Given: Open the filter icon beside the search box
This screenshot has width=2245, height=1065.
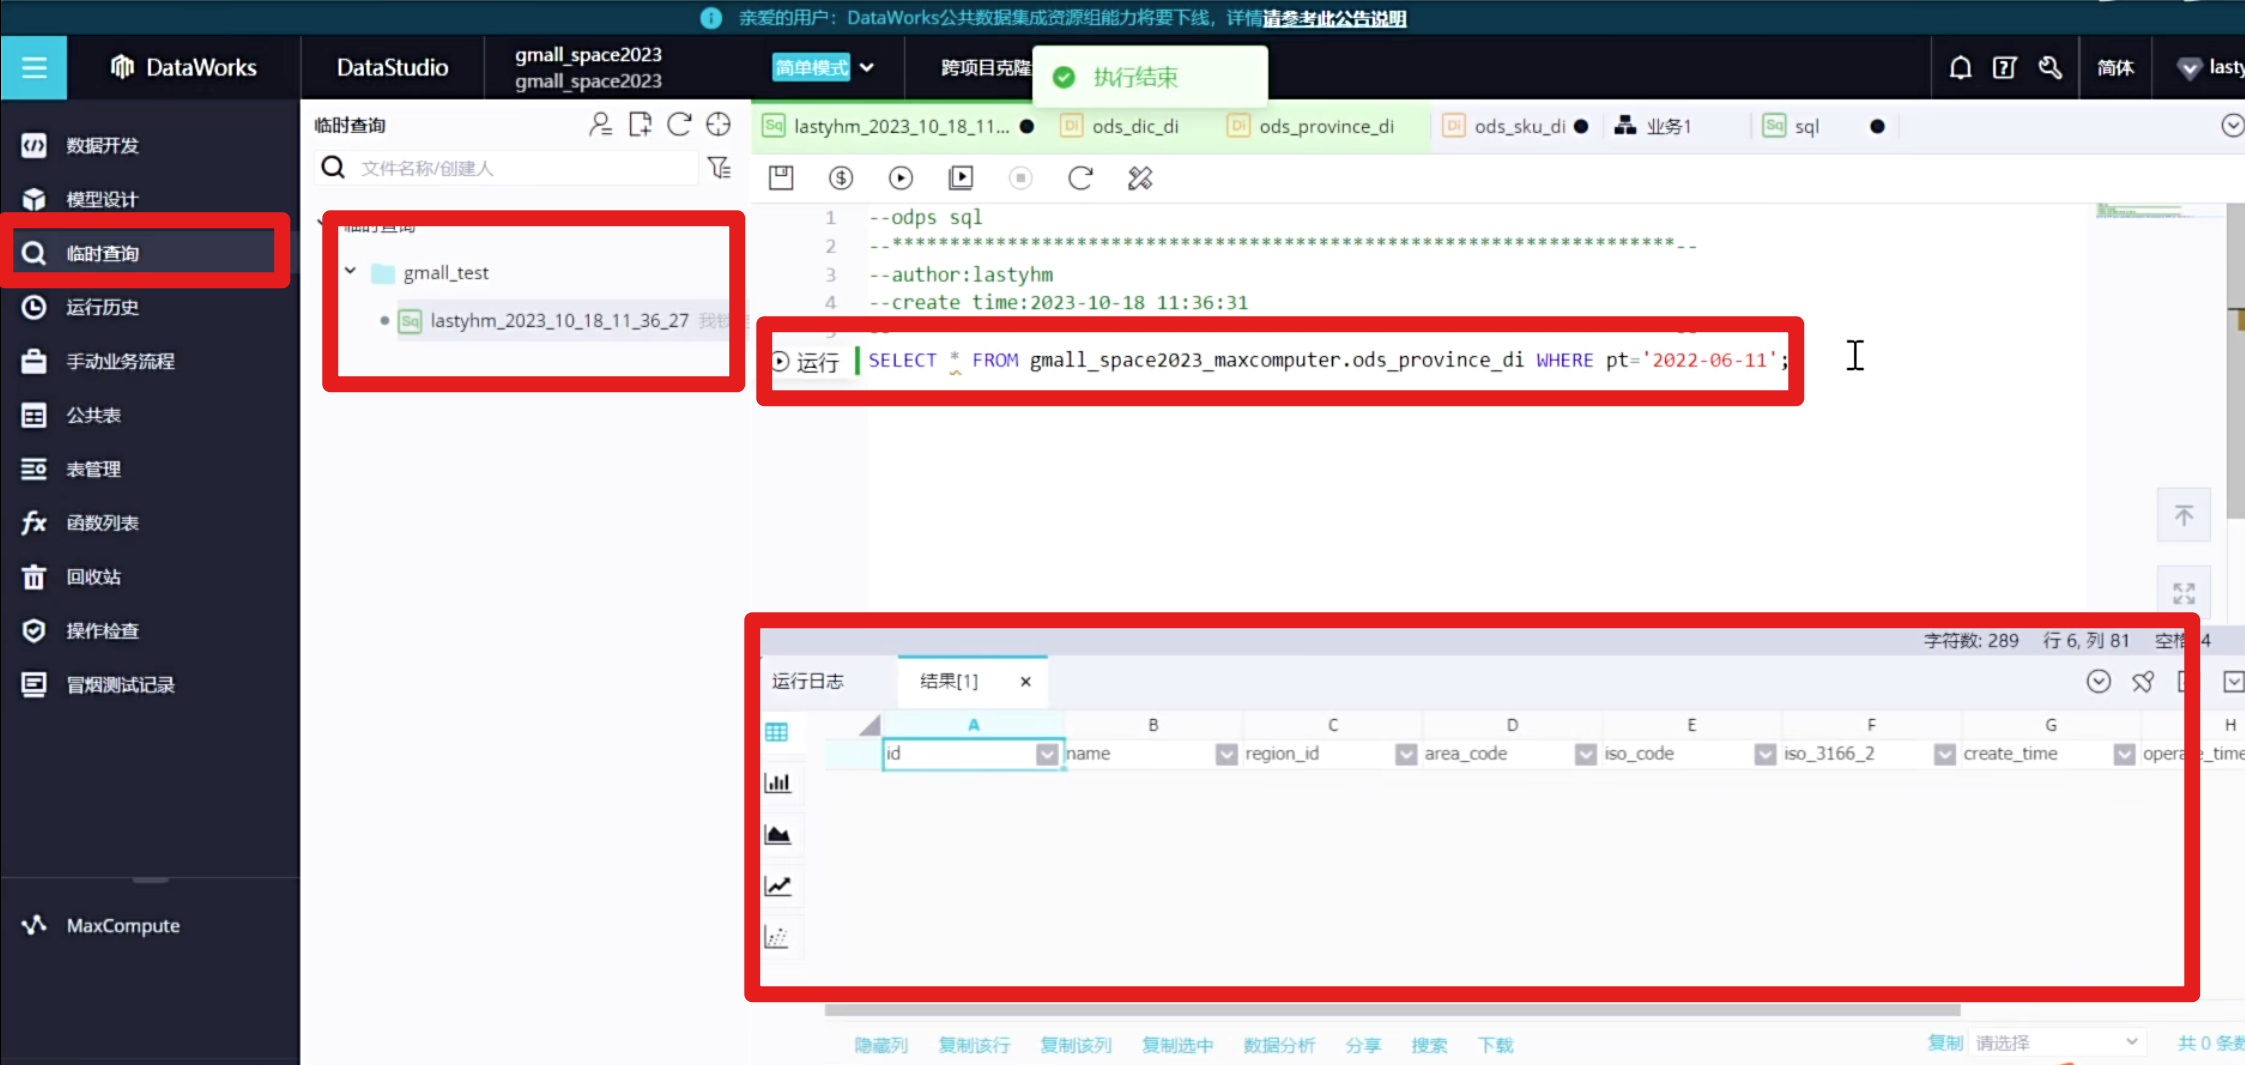Looking at the screenshot, I should (719, 167).
